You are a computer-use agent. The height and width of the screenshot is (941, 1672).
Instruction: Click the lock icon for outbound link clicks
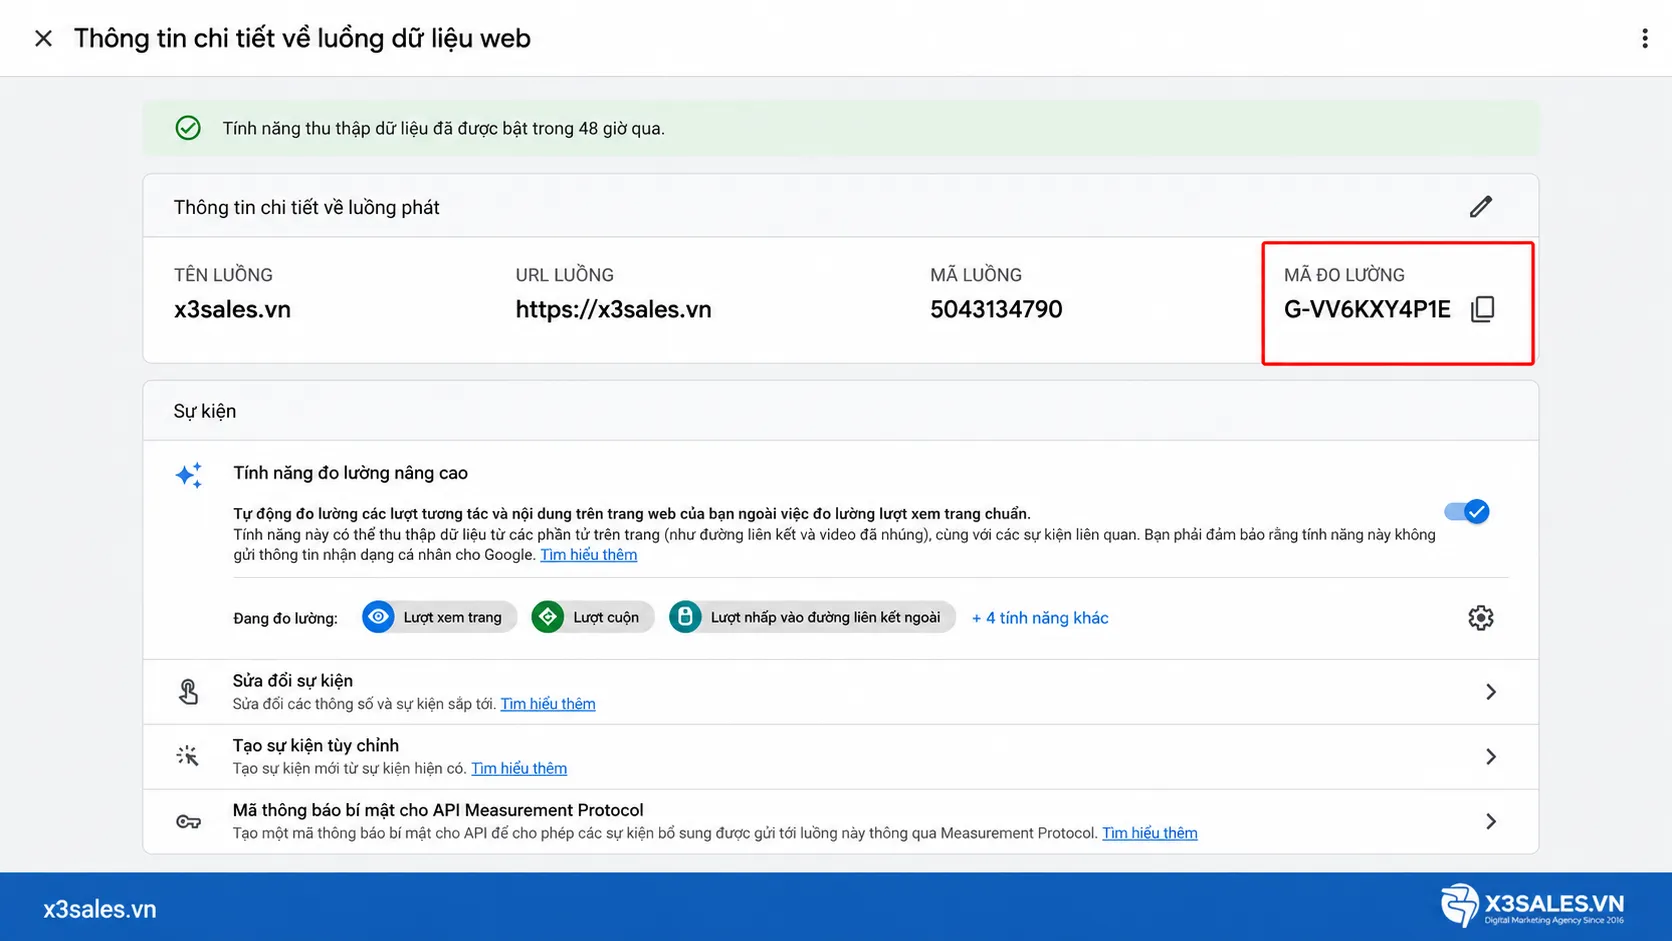point(685,617)
